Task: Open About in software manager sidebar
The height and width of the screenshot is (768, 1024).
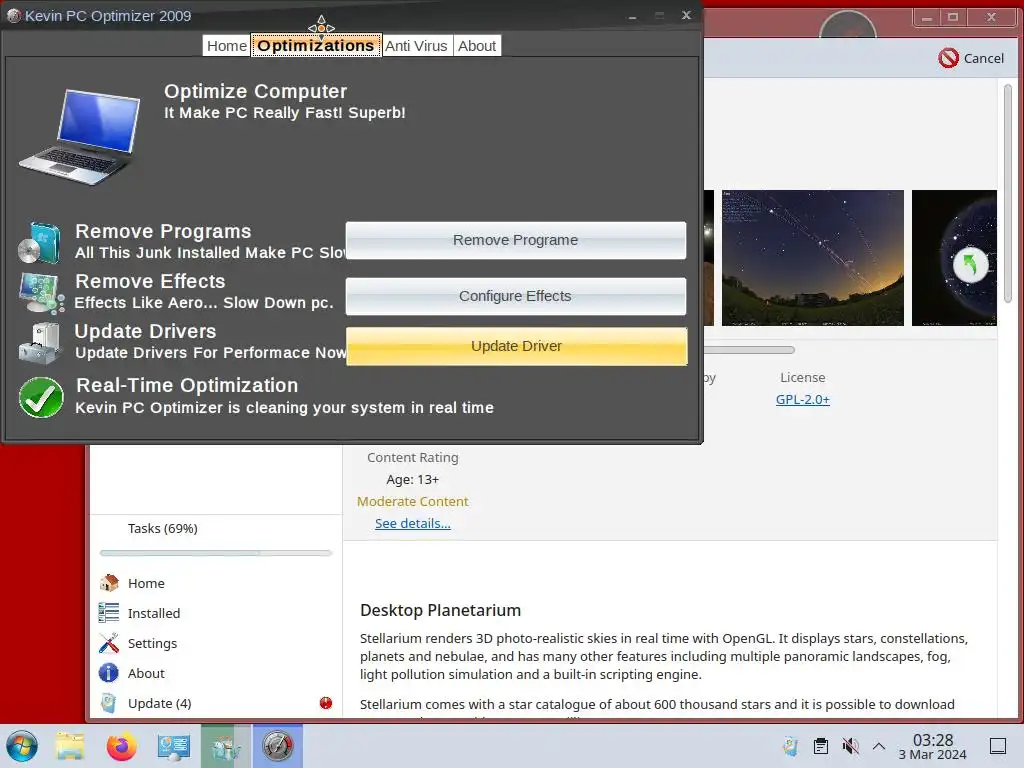Action: pos(146,673)
